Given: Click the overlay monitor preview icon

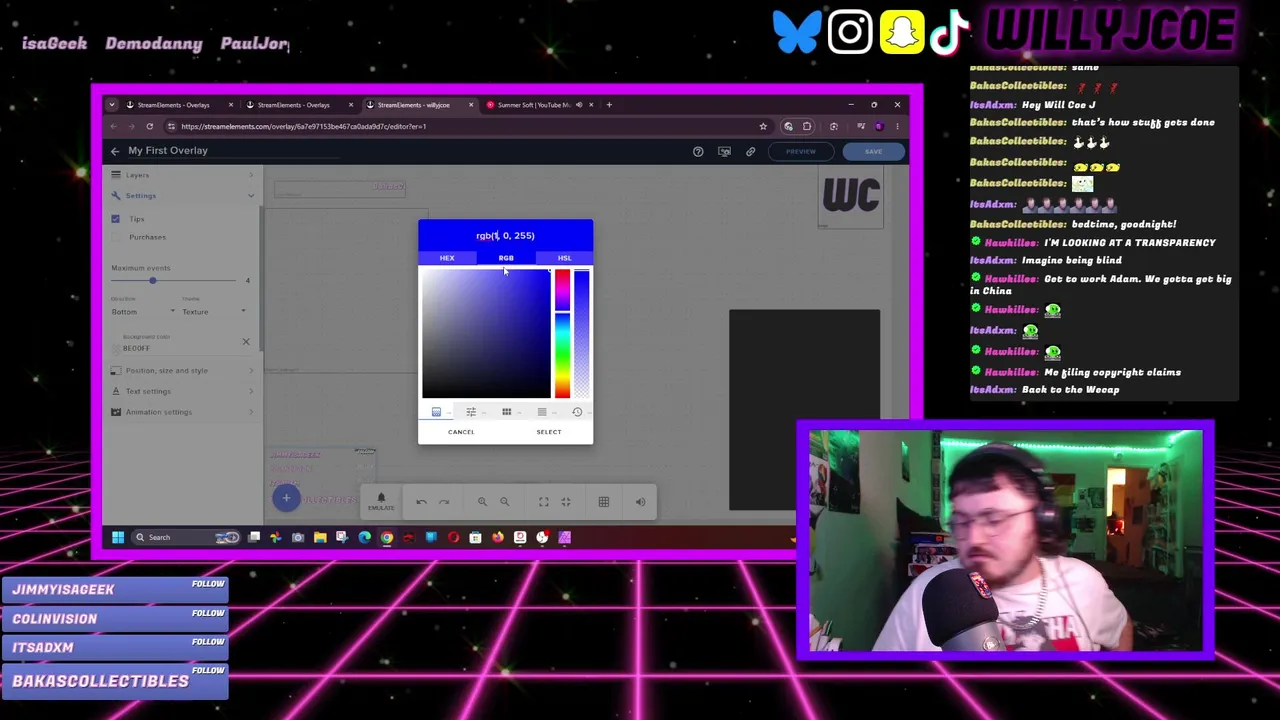Looking at the screenshot, I should [x=724, y=151].
